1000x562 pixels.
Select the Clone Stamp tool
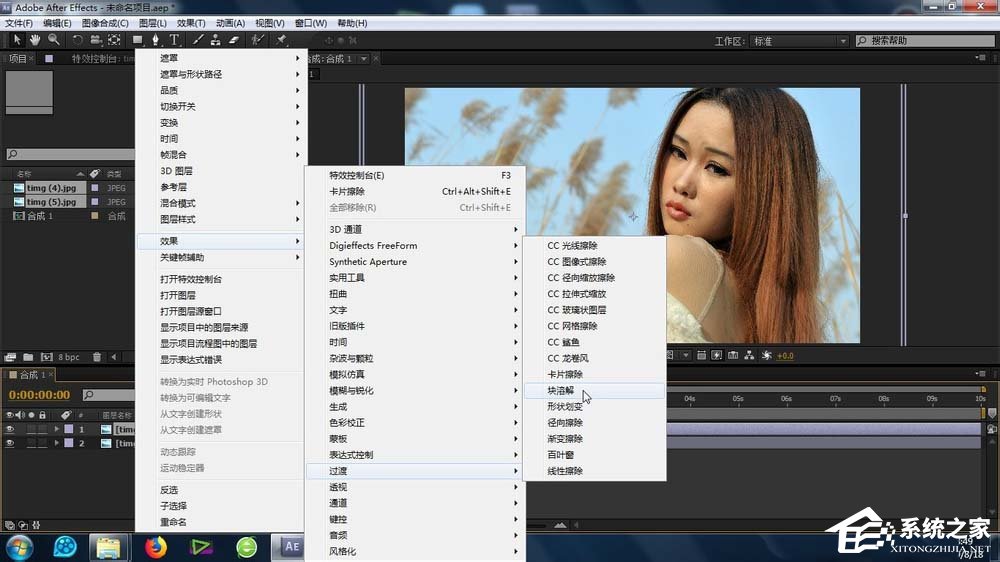(x=216, y=40)
